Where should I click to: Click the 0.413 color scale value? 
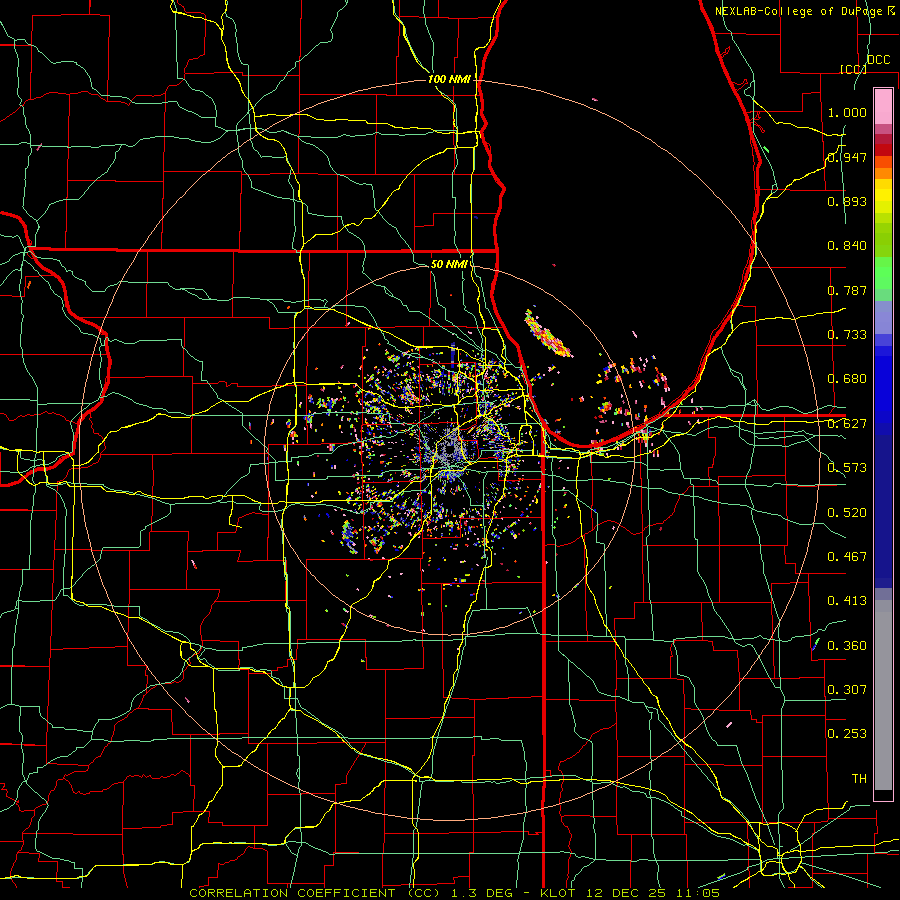[x=847, y=601]
